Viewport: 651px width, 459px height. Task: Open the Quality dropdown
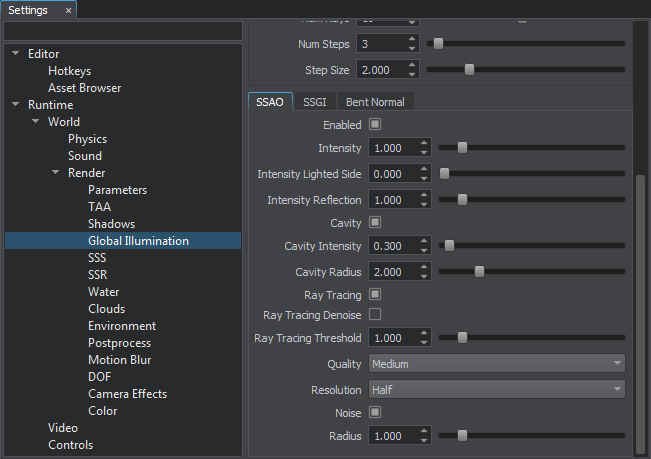[x=497, y=364]
